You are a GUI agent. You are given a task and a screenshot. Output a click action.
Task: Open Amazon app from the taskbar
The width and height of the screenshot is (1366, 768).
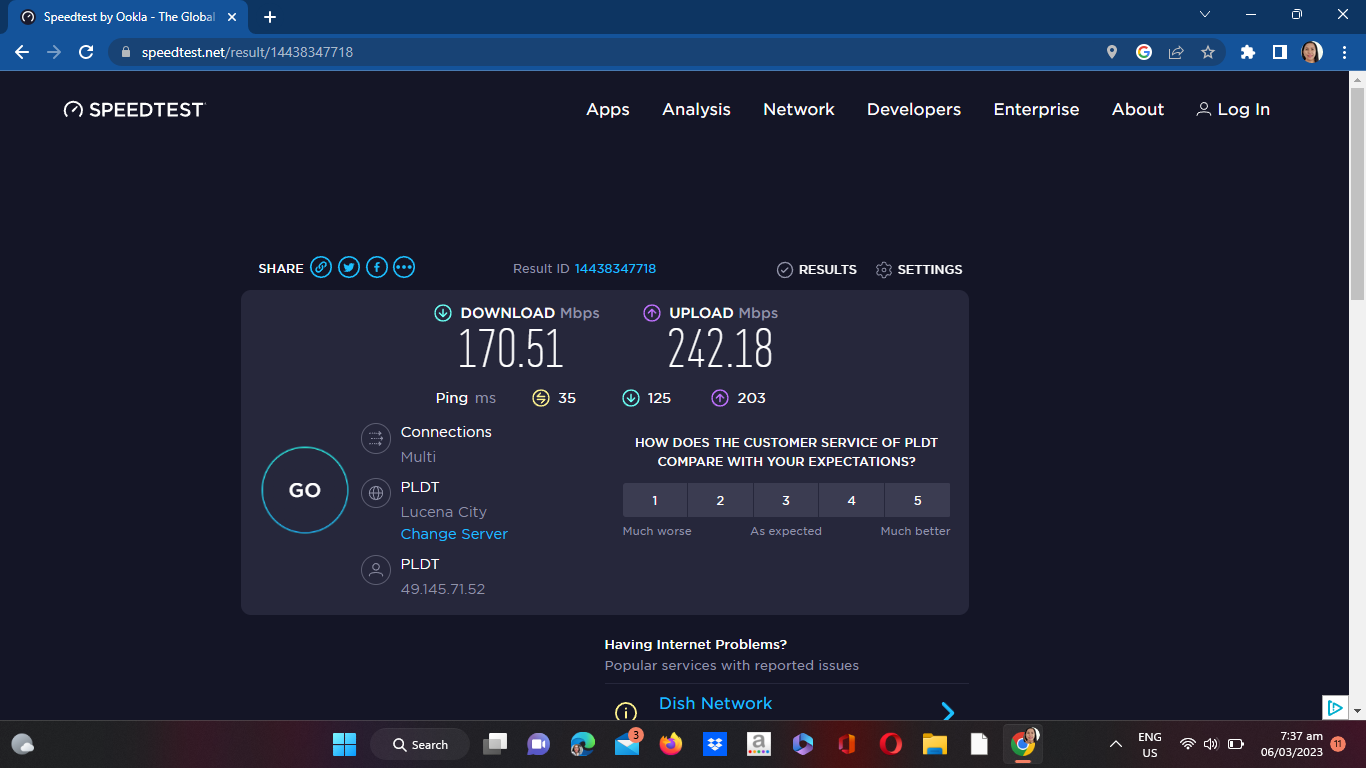tap(758, 744)
